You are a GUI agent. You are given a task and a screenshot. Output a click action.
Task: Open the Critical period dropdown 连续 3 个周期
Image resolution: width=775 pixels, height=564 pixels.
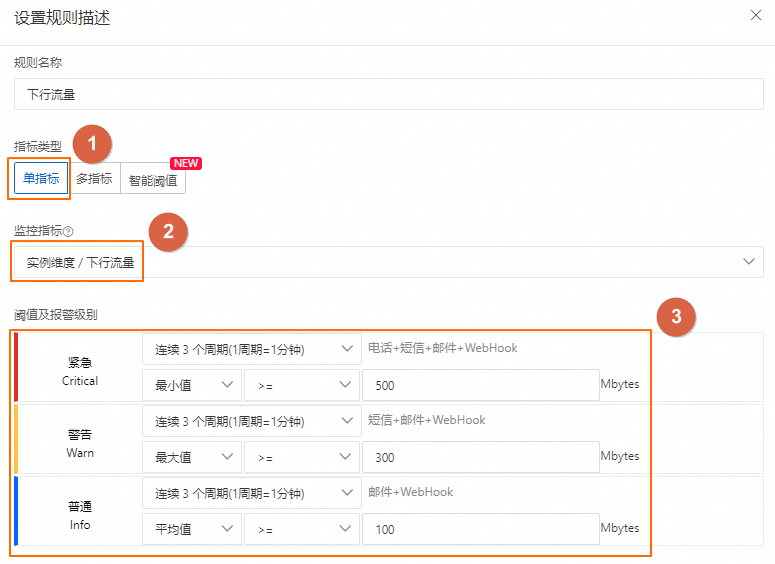(252, 349)
